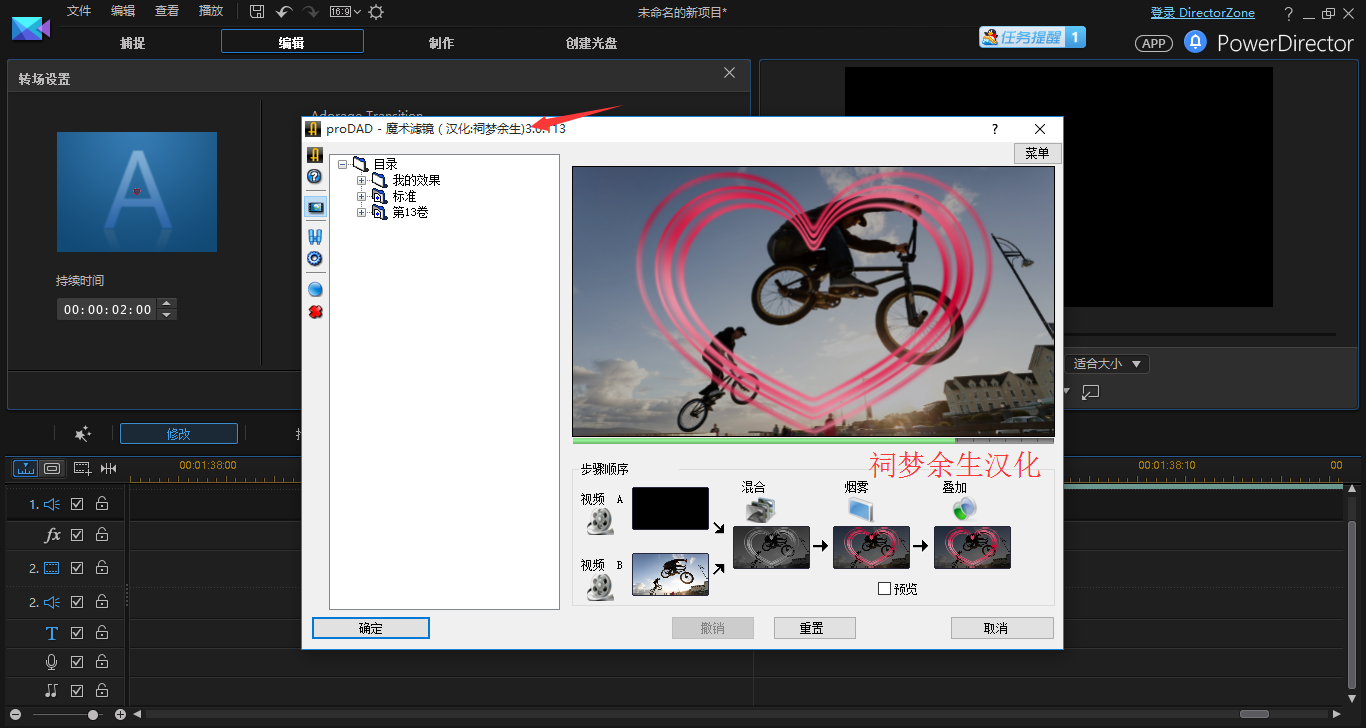The image size is (1366, 728).
Task: Open the binoculars search icon
Action: tap(314, 237)
